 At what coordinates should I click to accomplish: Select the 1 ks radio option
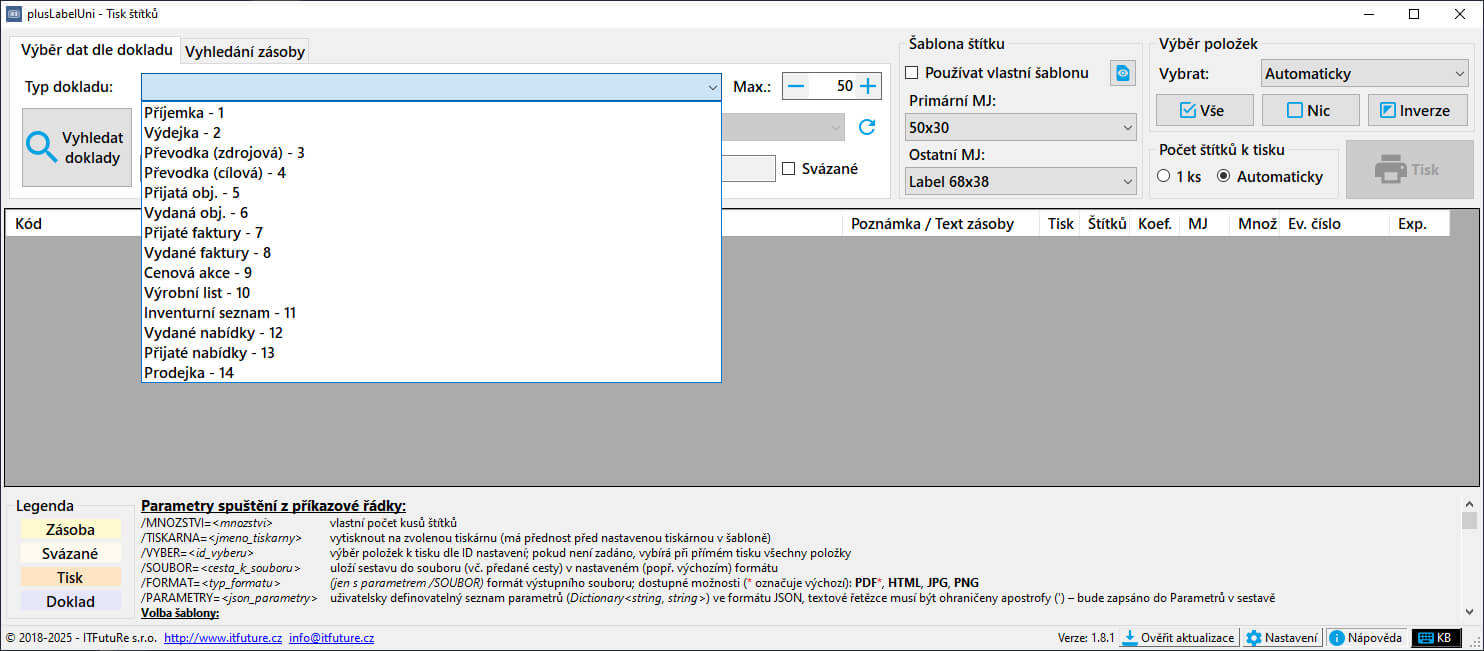click(1163, 177)
